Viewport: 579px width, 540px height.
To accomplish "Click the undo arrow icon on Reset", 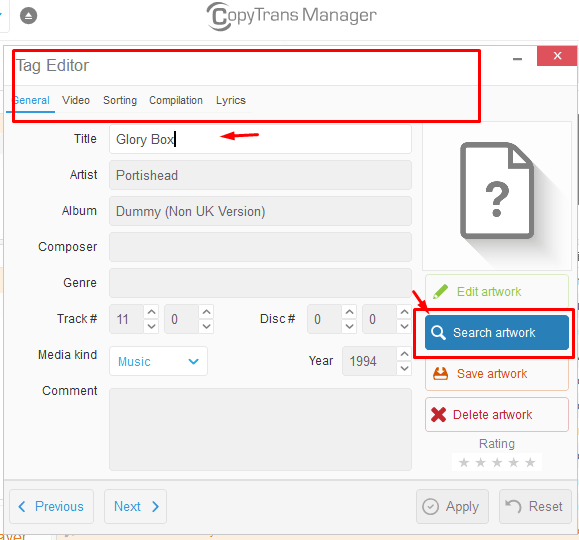I will click(x=513, y=506).
